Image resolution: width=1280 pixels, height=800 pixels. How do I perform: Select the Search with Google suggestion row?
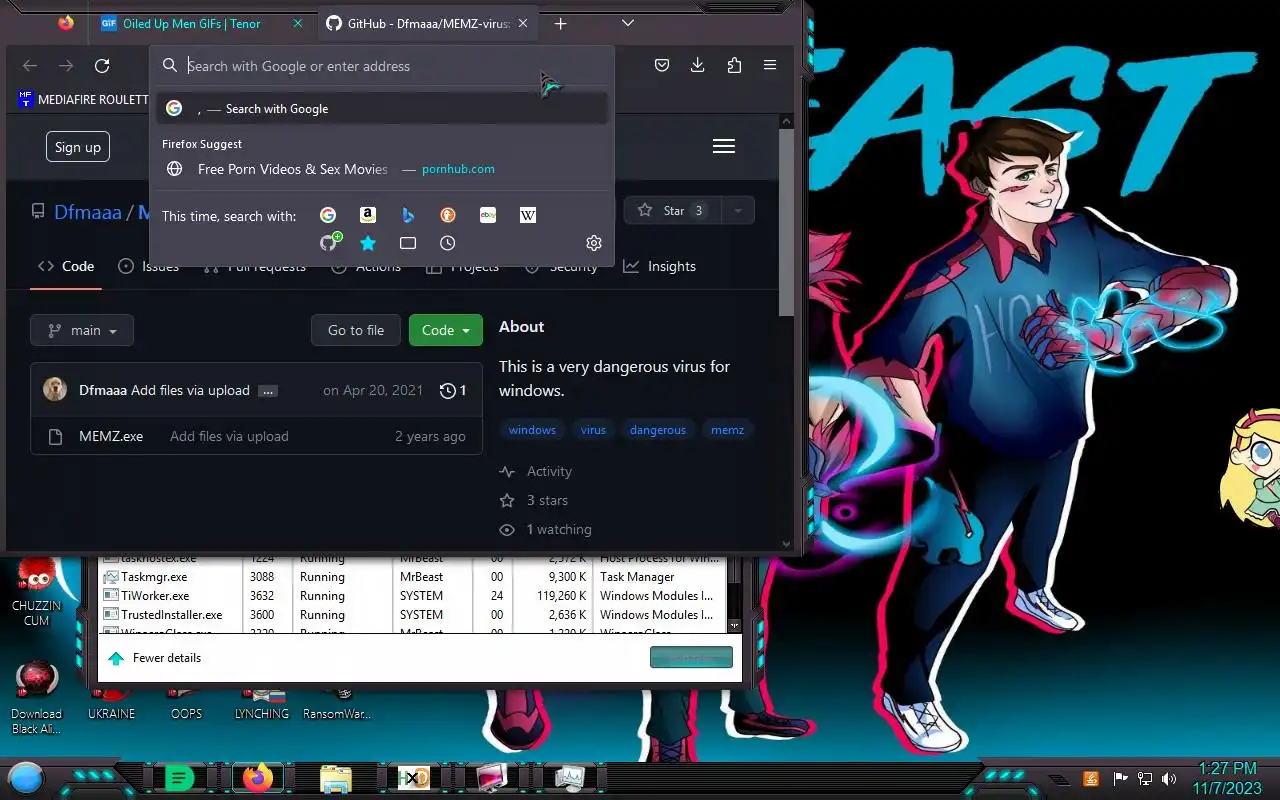[x=382, y=108]
